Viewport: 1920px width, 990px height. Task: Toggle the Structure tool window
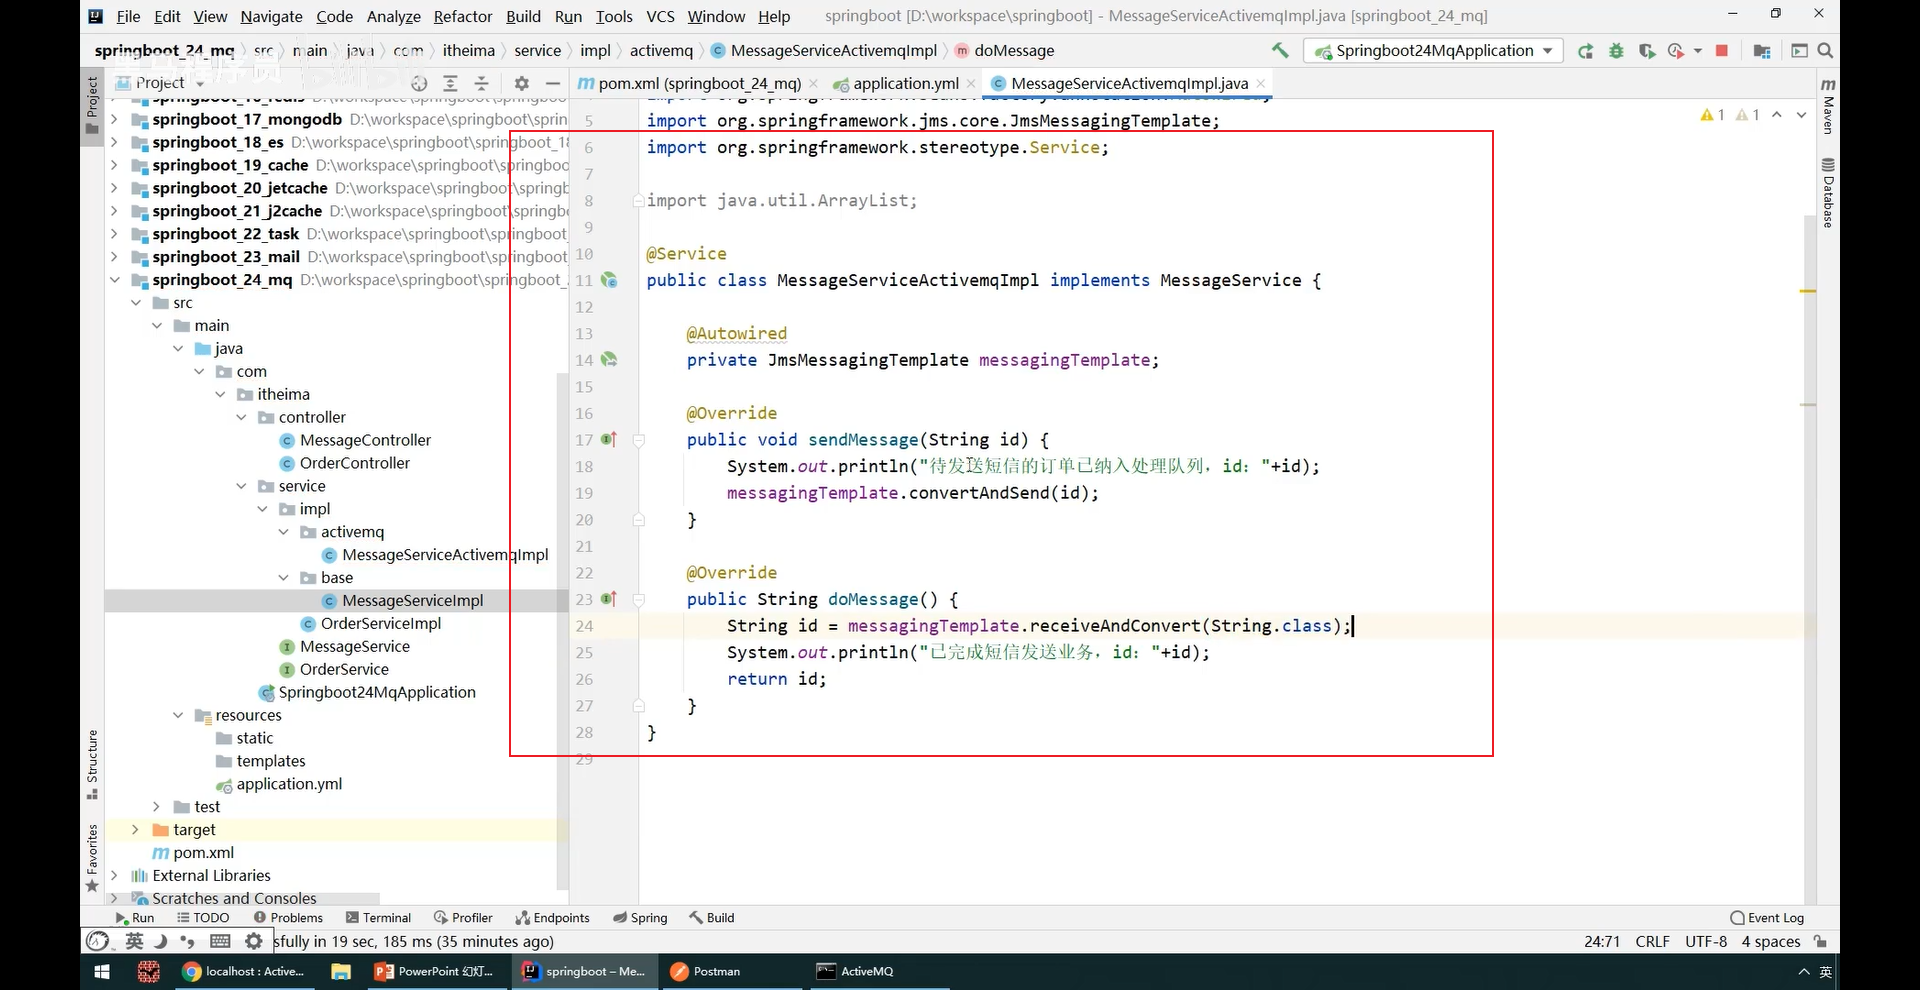coord(92,763)
